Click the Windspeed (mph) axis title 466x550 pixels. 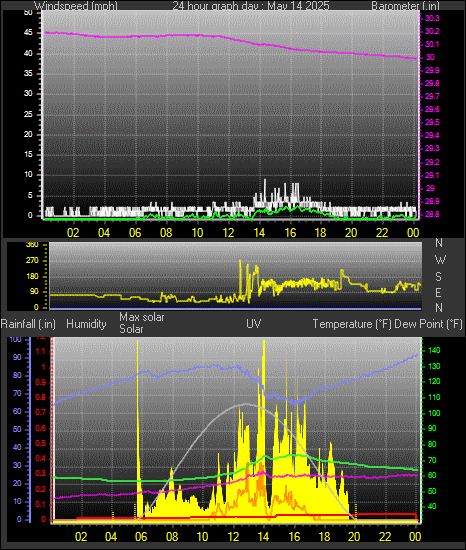(x=76, y=6)
